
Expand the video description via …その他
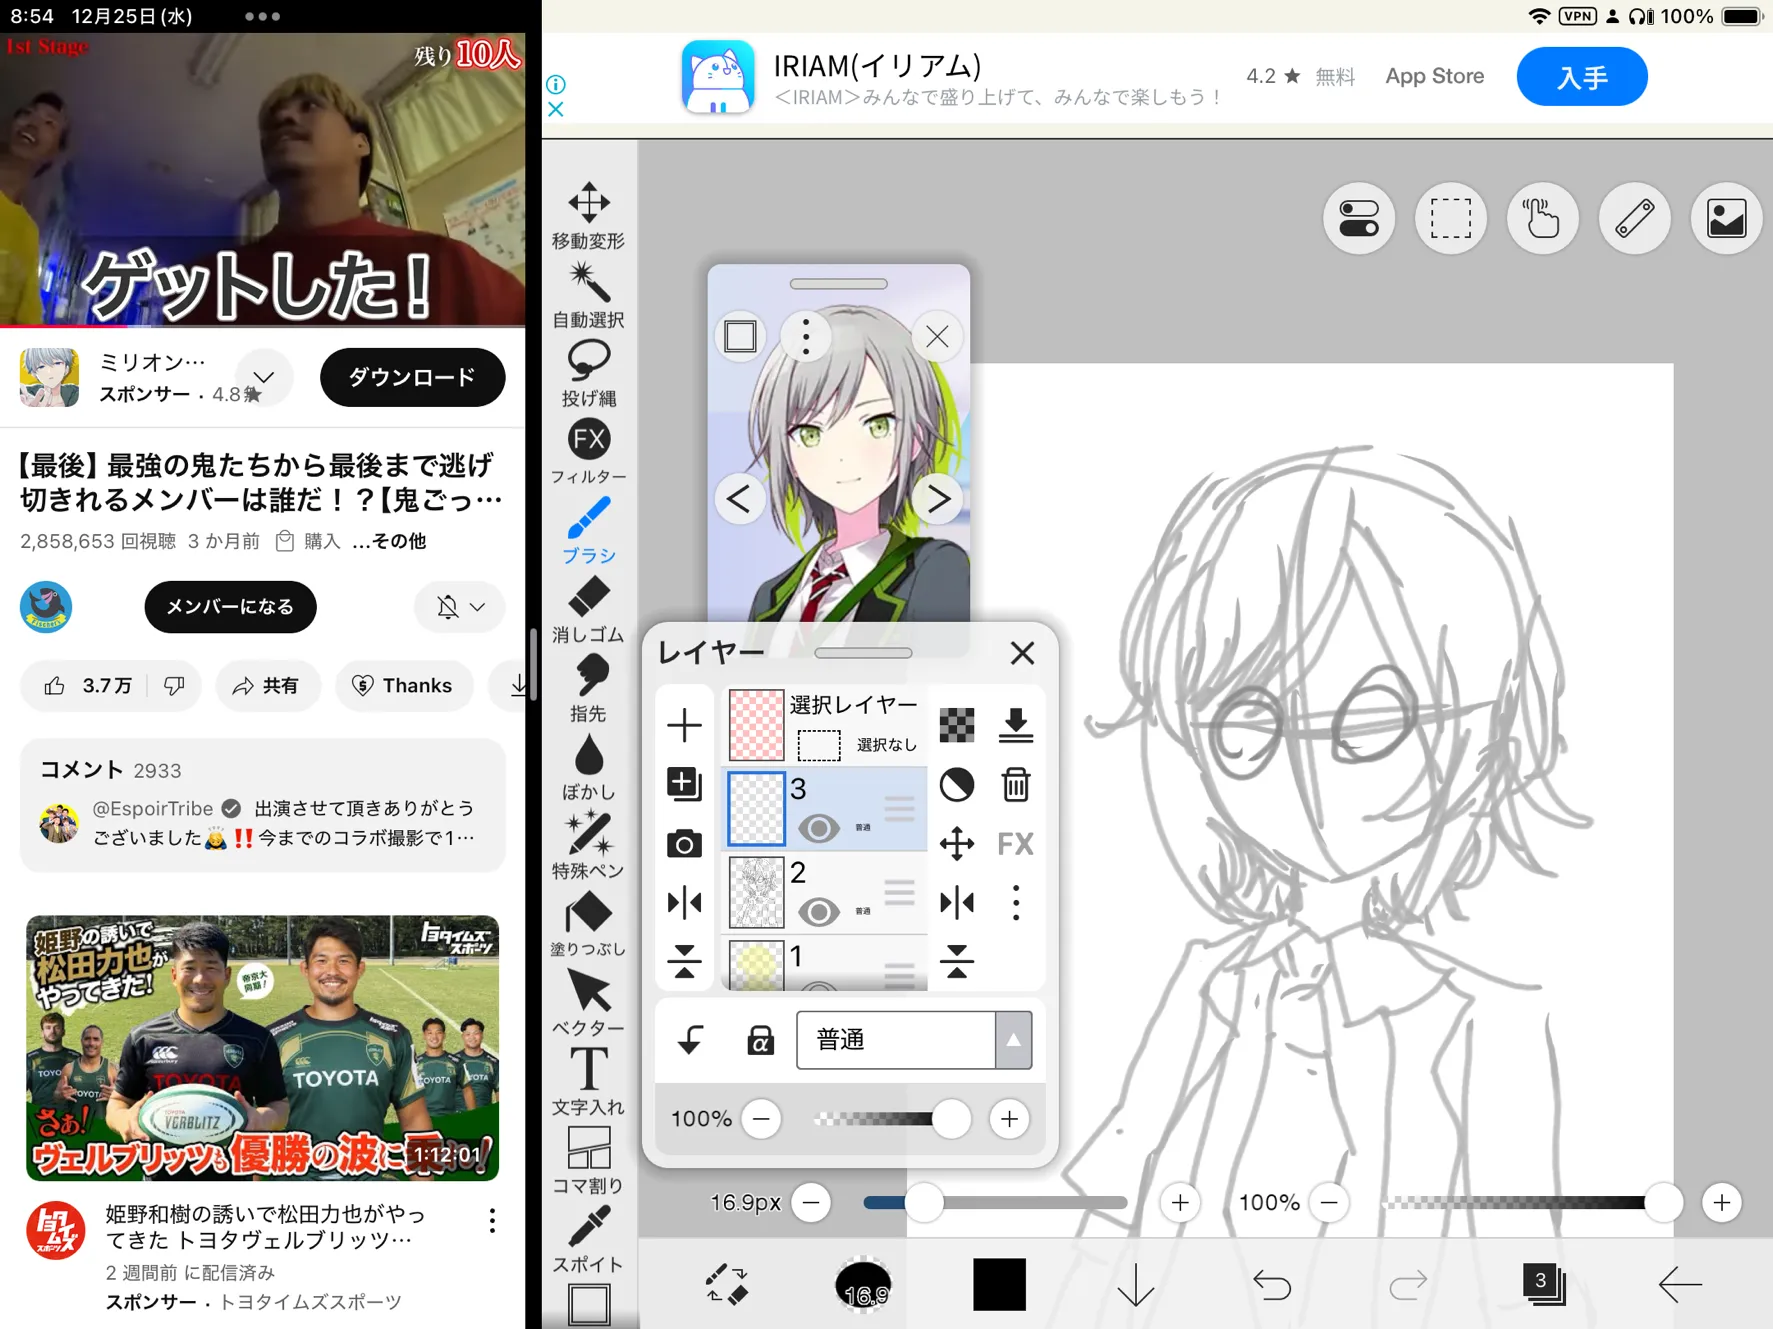tap(390, 541)
